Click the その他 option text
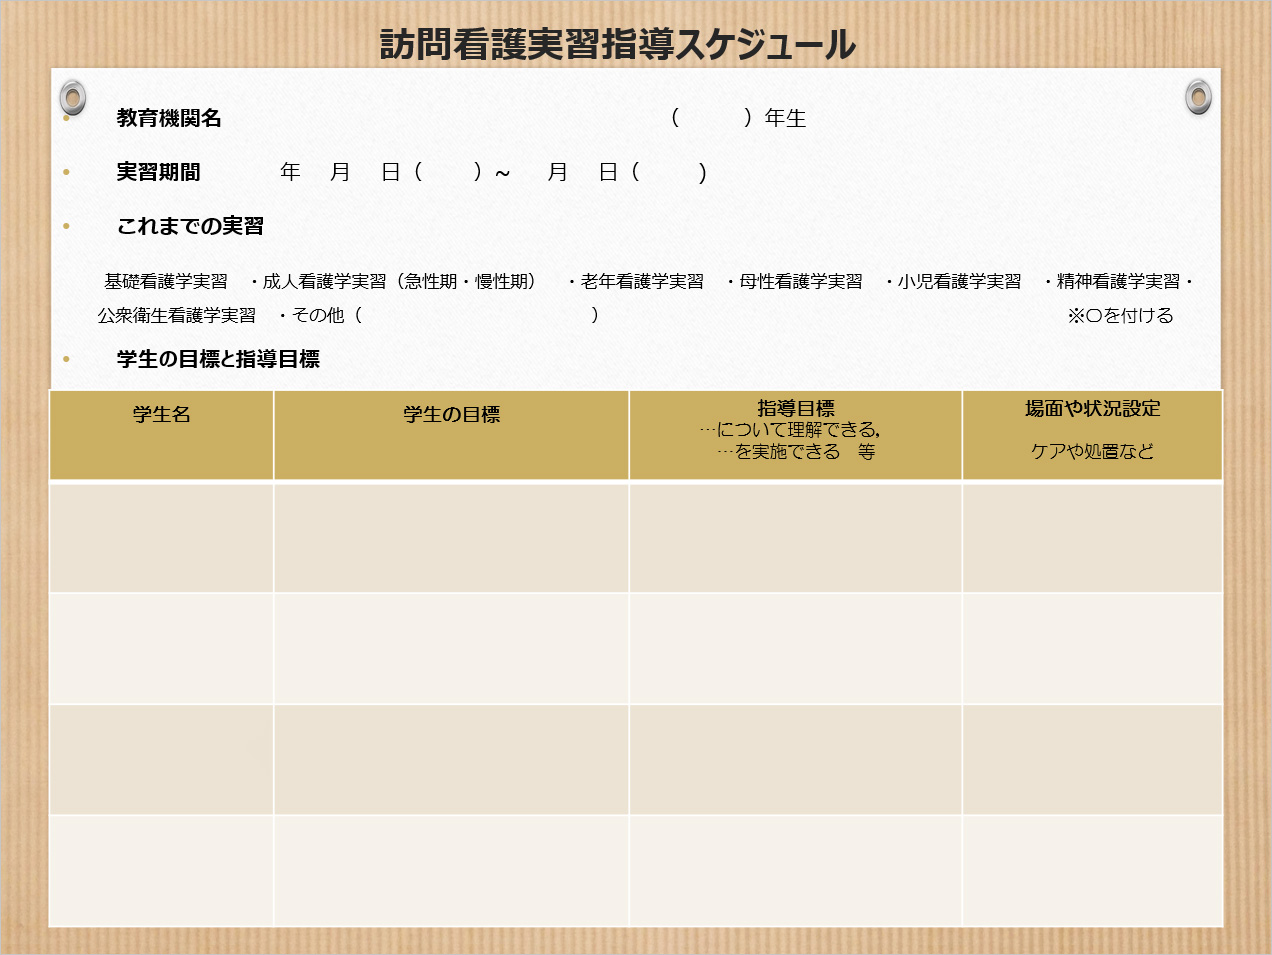The height and width of the screenshot is (955, 1272). point(318,315)
